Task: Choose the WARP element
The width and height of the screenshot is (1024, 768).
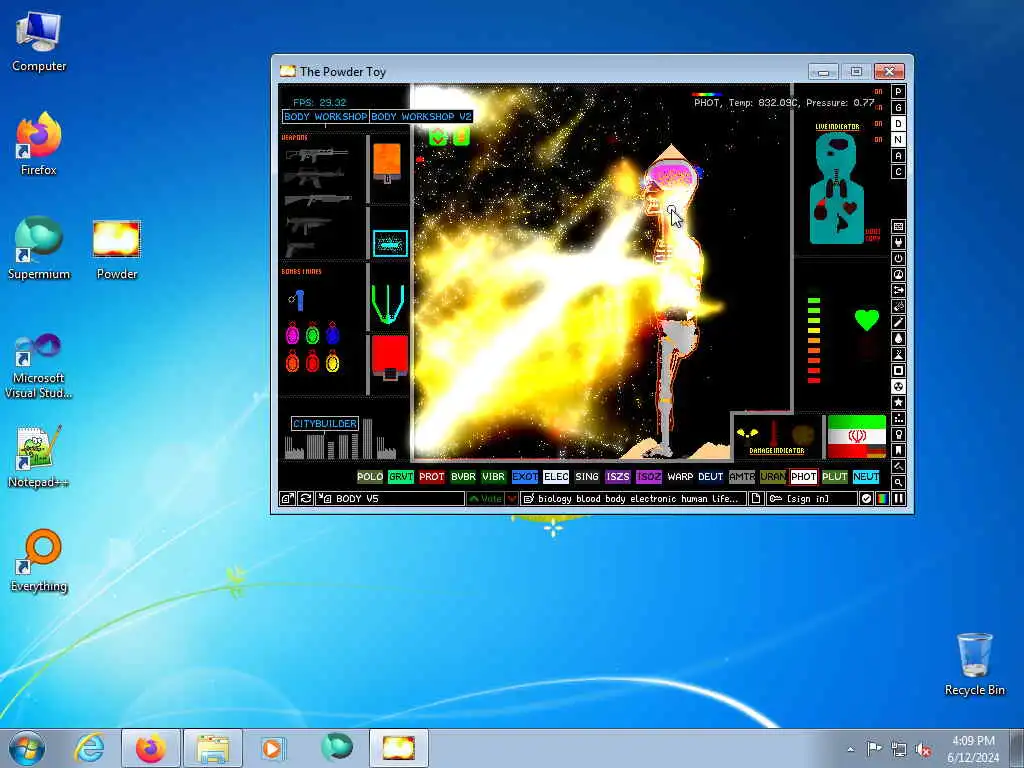Action: click(680, 477)
